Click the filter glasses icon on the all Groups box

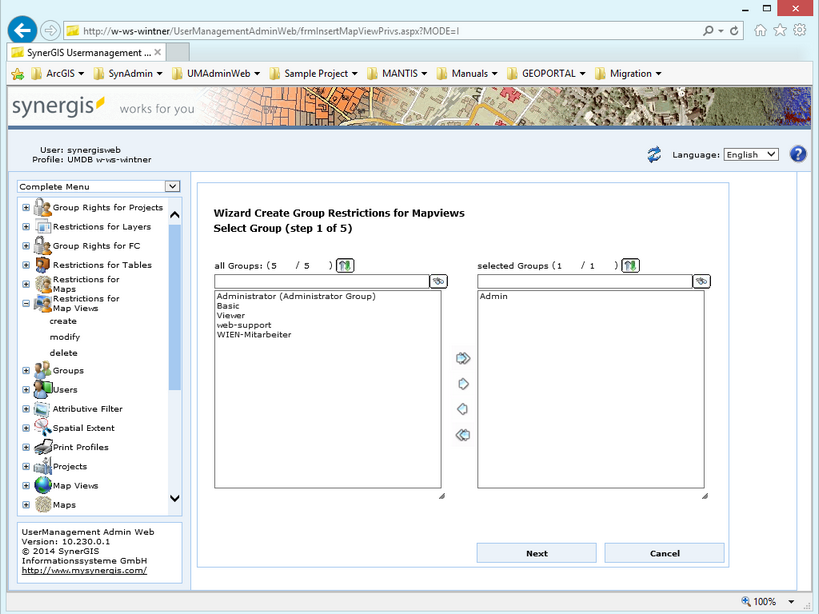pos(437,281)
